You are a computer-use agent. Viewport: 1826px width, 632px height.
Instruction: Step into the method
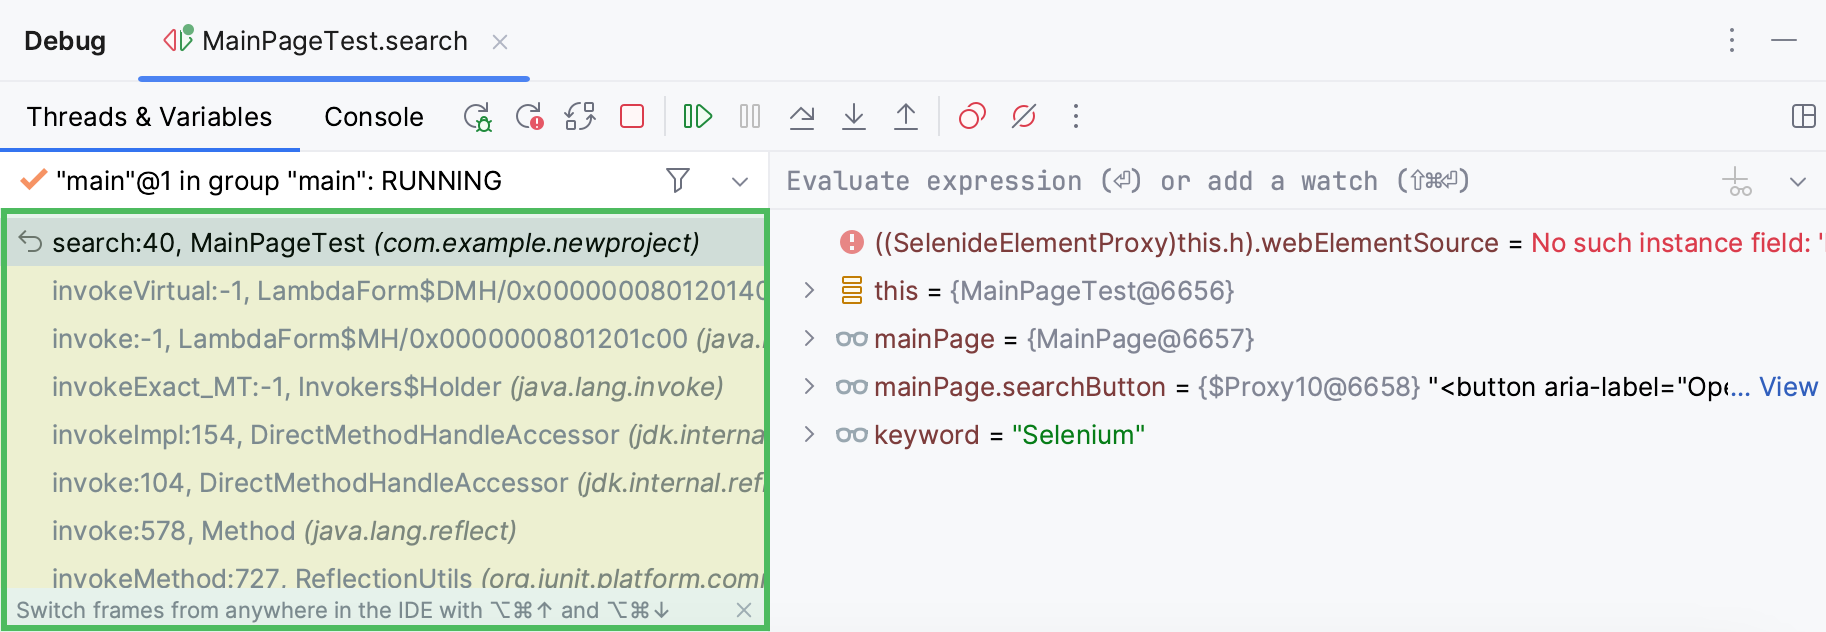point(854,117)
